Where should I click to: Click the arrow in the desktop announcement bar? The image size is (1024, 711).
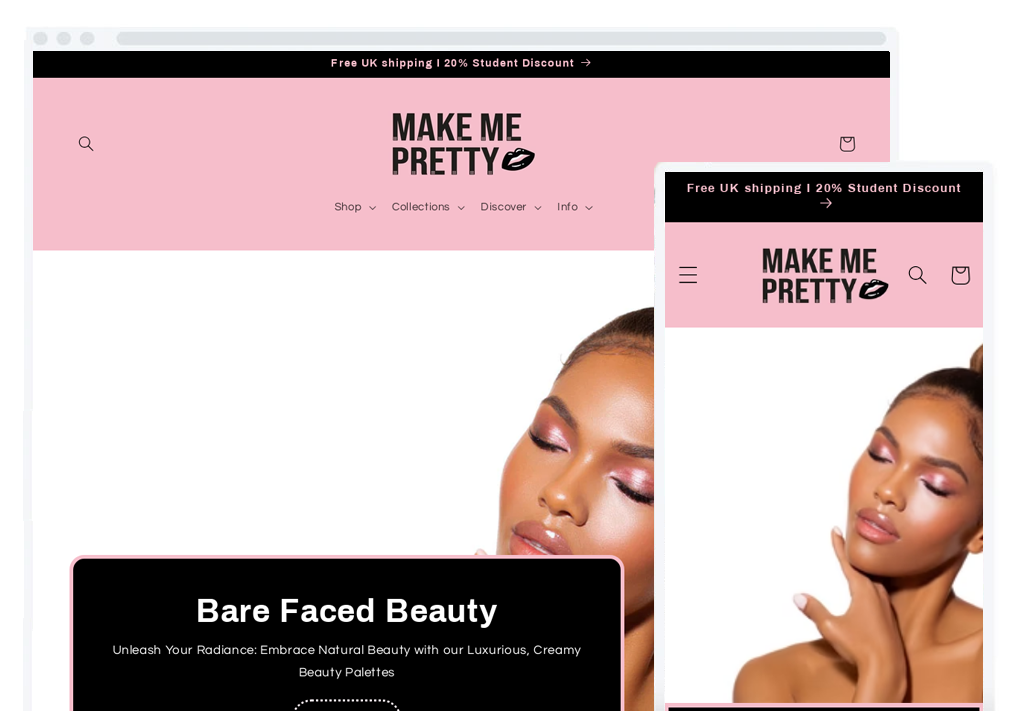coord(586,63)
